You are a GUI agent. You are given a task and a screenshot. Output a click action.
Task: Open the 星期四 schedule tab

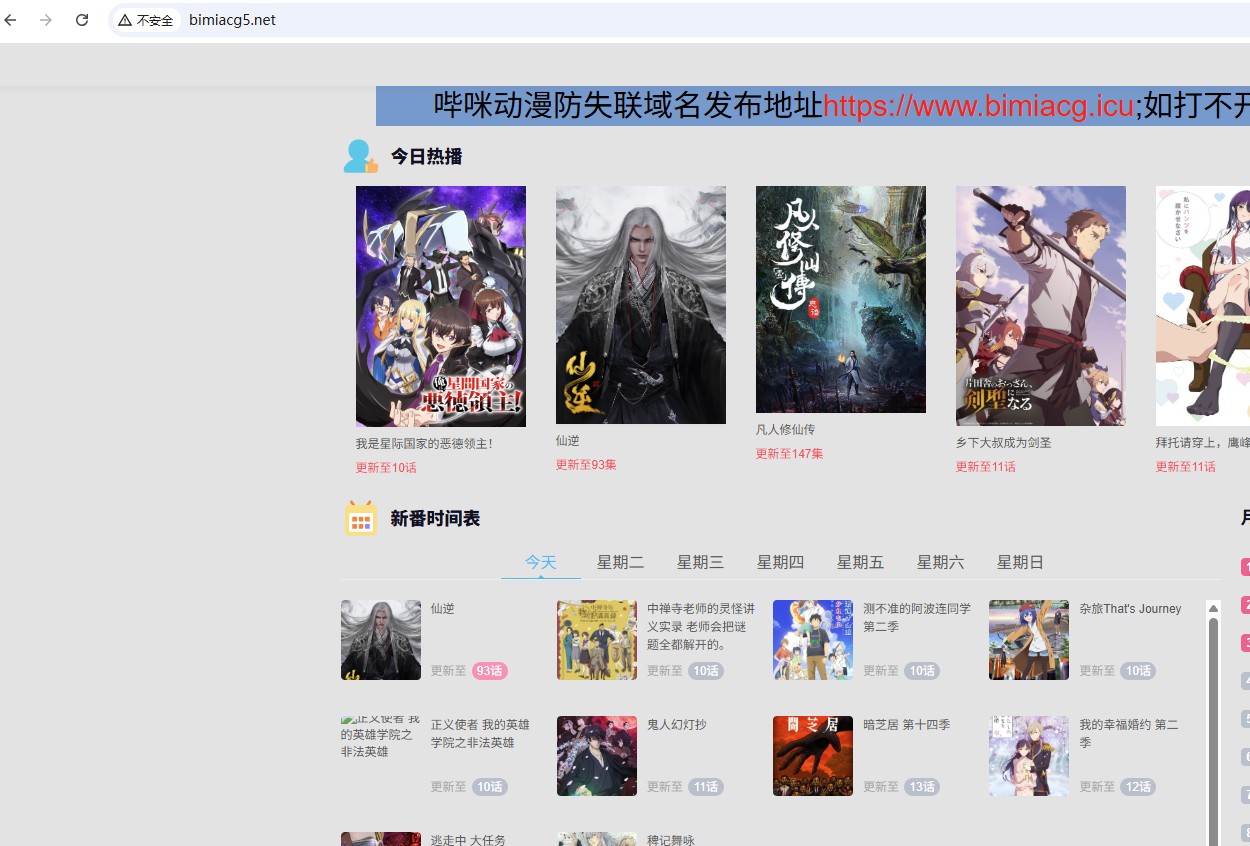781,562
